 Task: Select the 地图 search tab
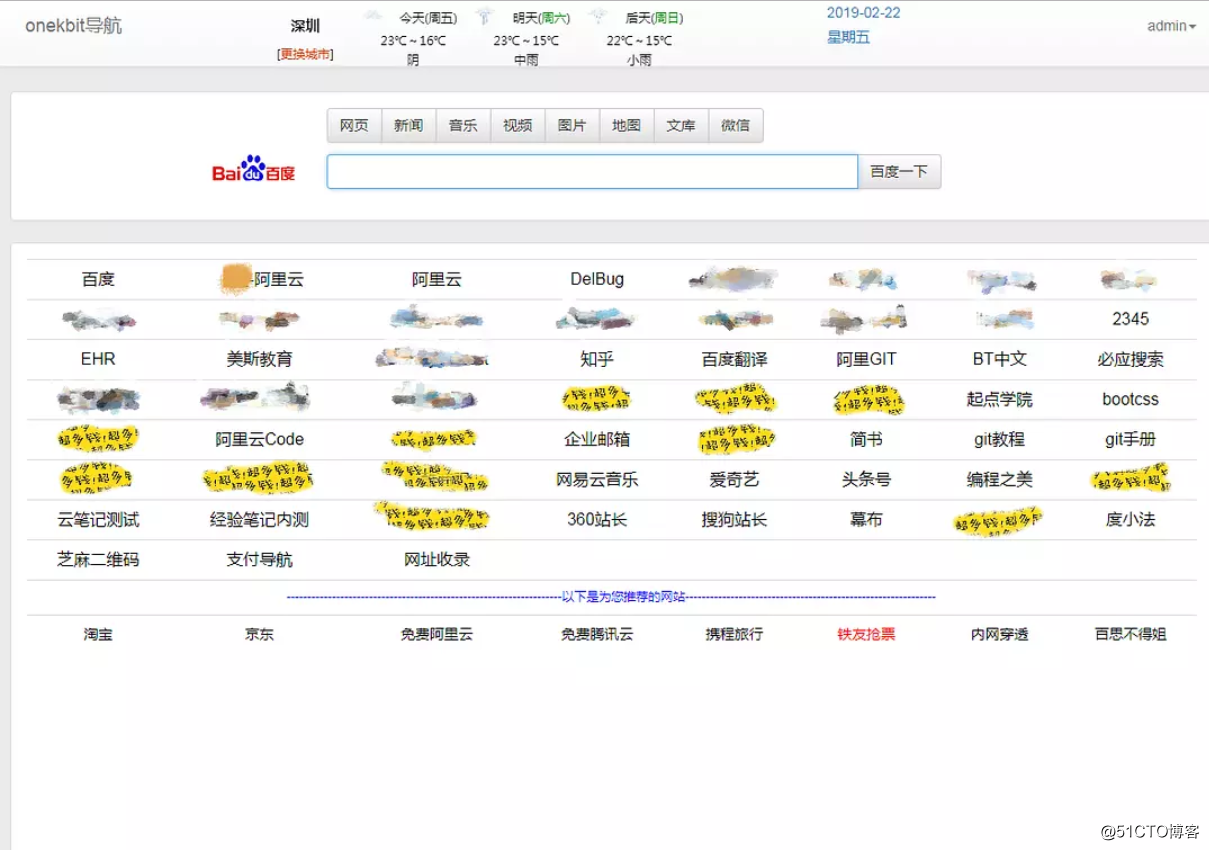click(x=626, y=125)
